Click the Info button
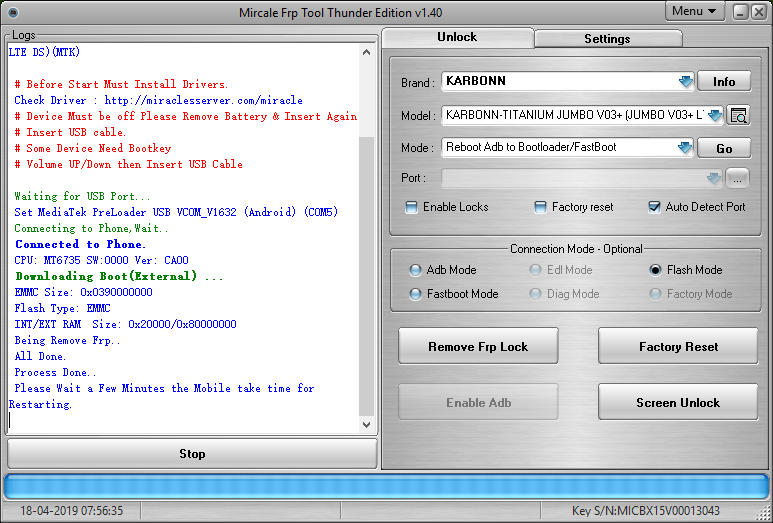This screenshot has height=523, width=773. [x=724, y=81]
